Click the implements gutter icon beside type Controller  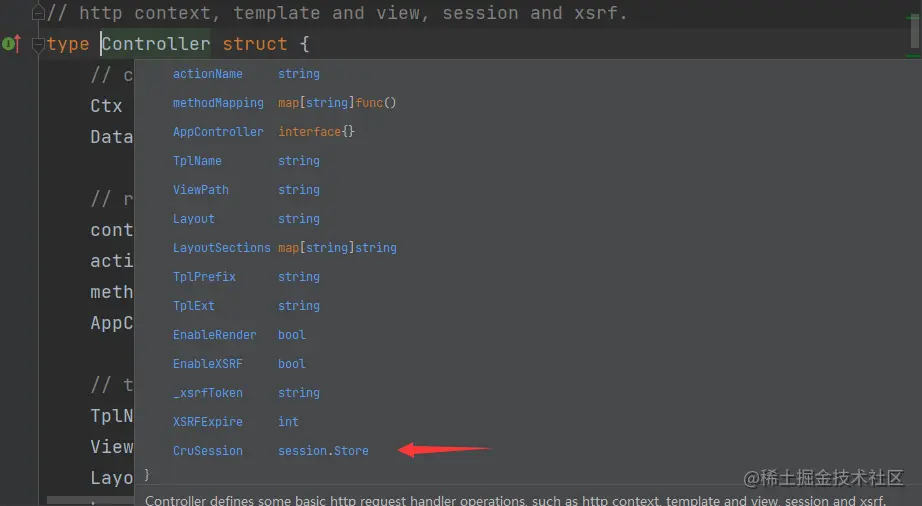coord(11,44)
